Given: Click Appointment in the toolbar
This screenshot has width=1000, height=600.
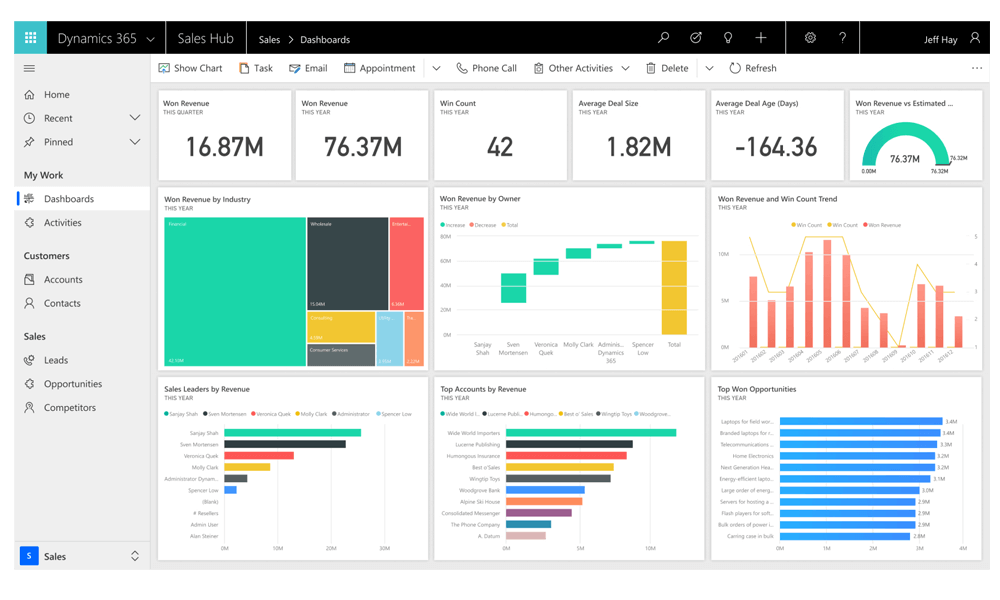Looking at the screenshot, I should click(379, 68).
